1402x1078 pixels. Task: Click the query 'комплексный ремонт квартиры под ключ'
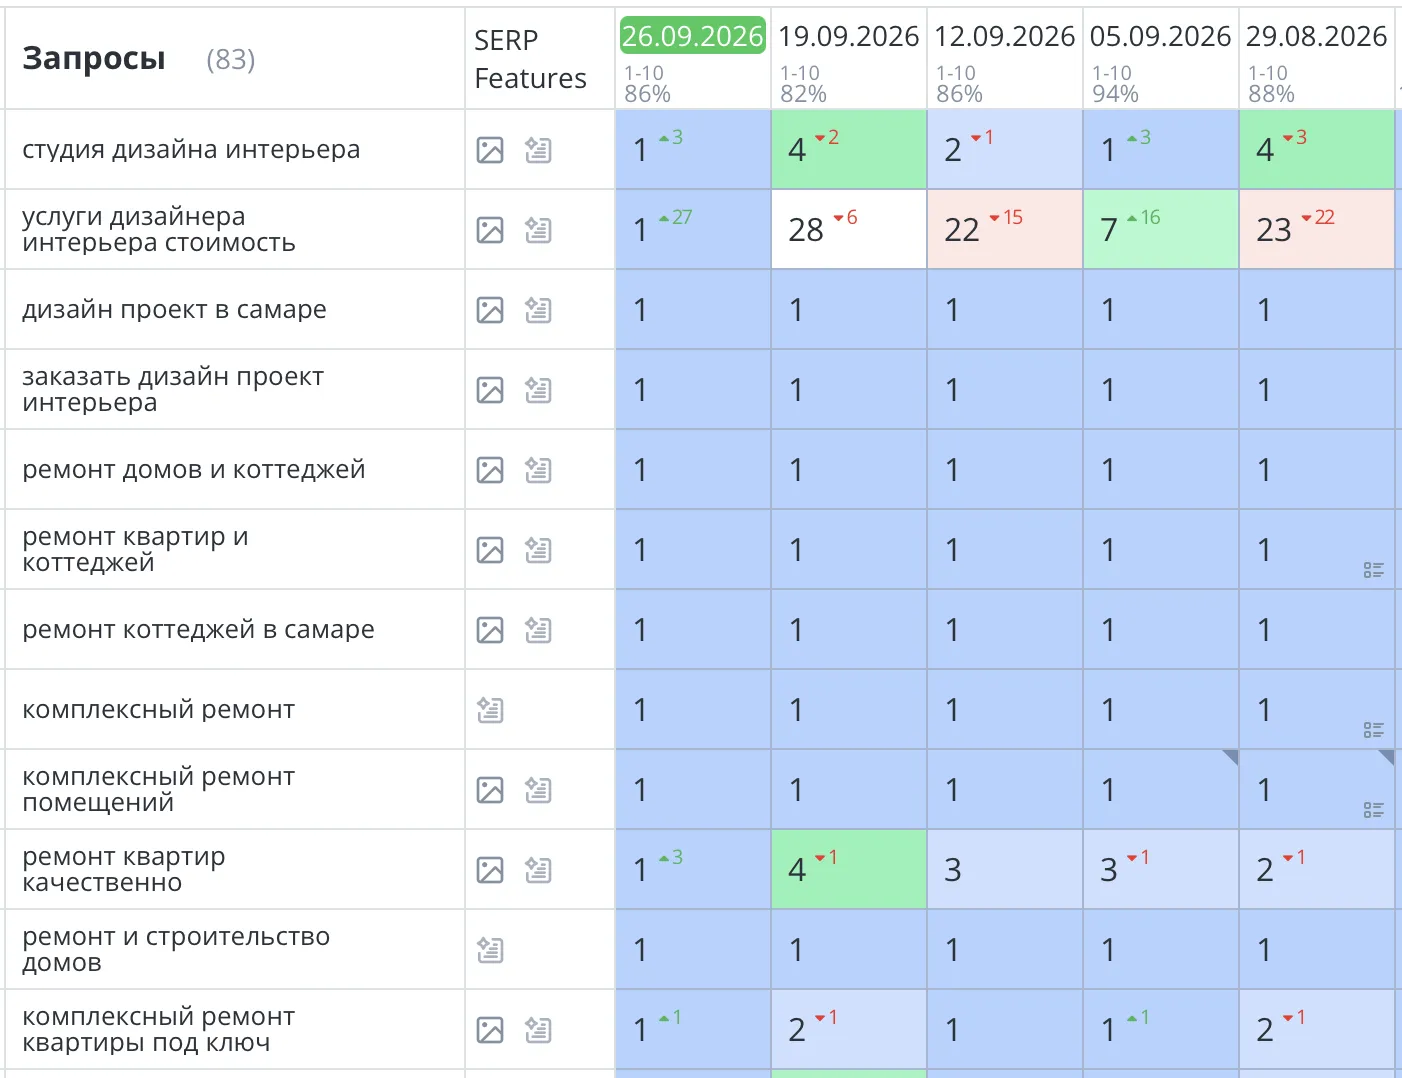pos(158,1030)
